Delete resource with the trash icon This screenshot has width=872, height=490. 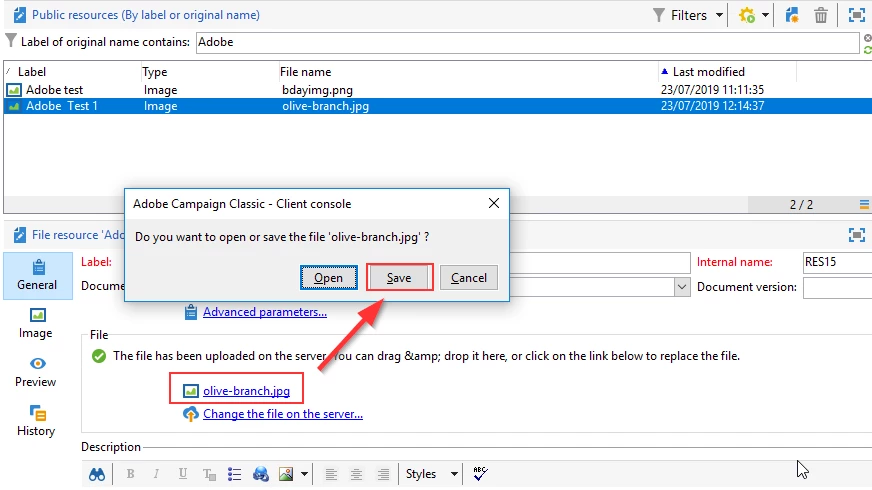(x=821, y=15)
